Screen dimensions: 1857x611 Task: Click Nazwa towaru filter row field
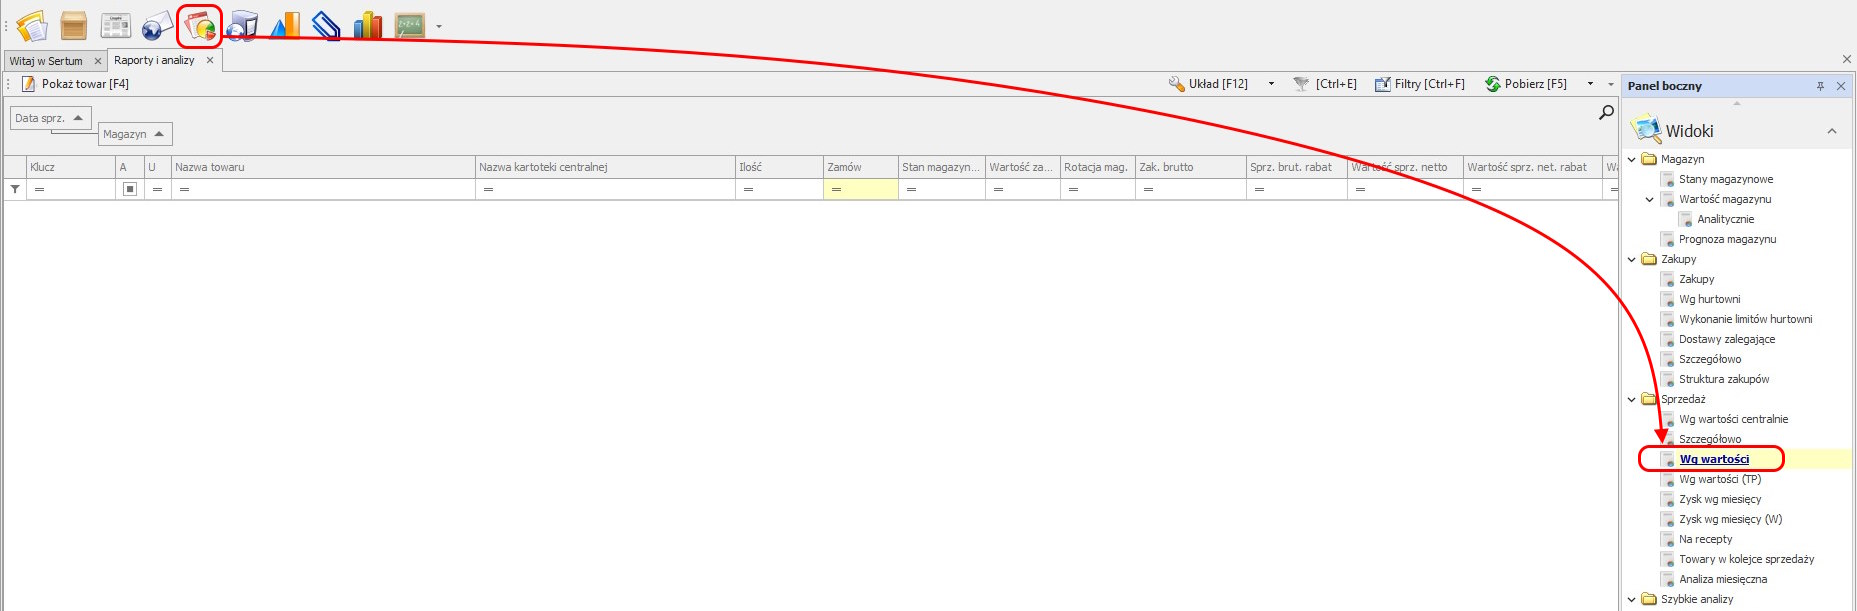coord(322,189)
